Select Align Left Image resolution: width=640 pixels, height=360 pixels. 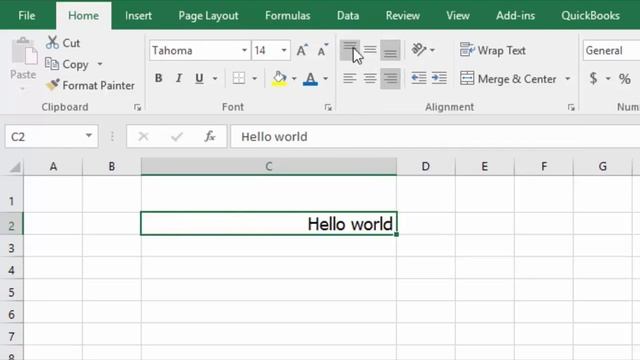click(x=350, y=78)
